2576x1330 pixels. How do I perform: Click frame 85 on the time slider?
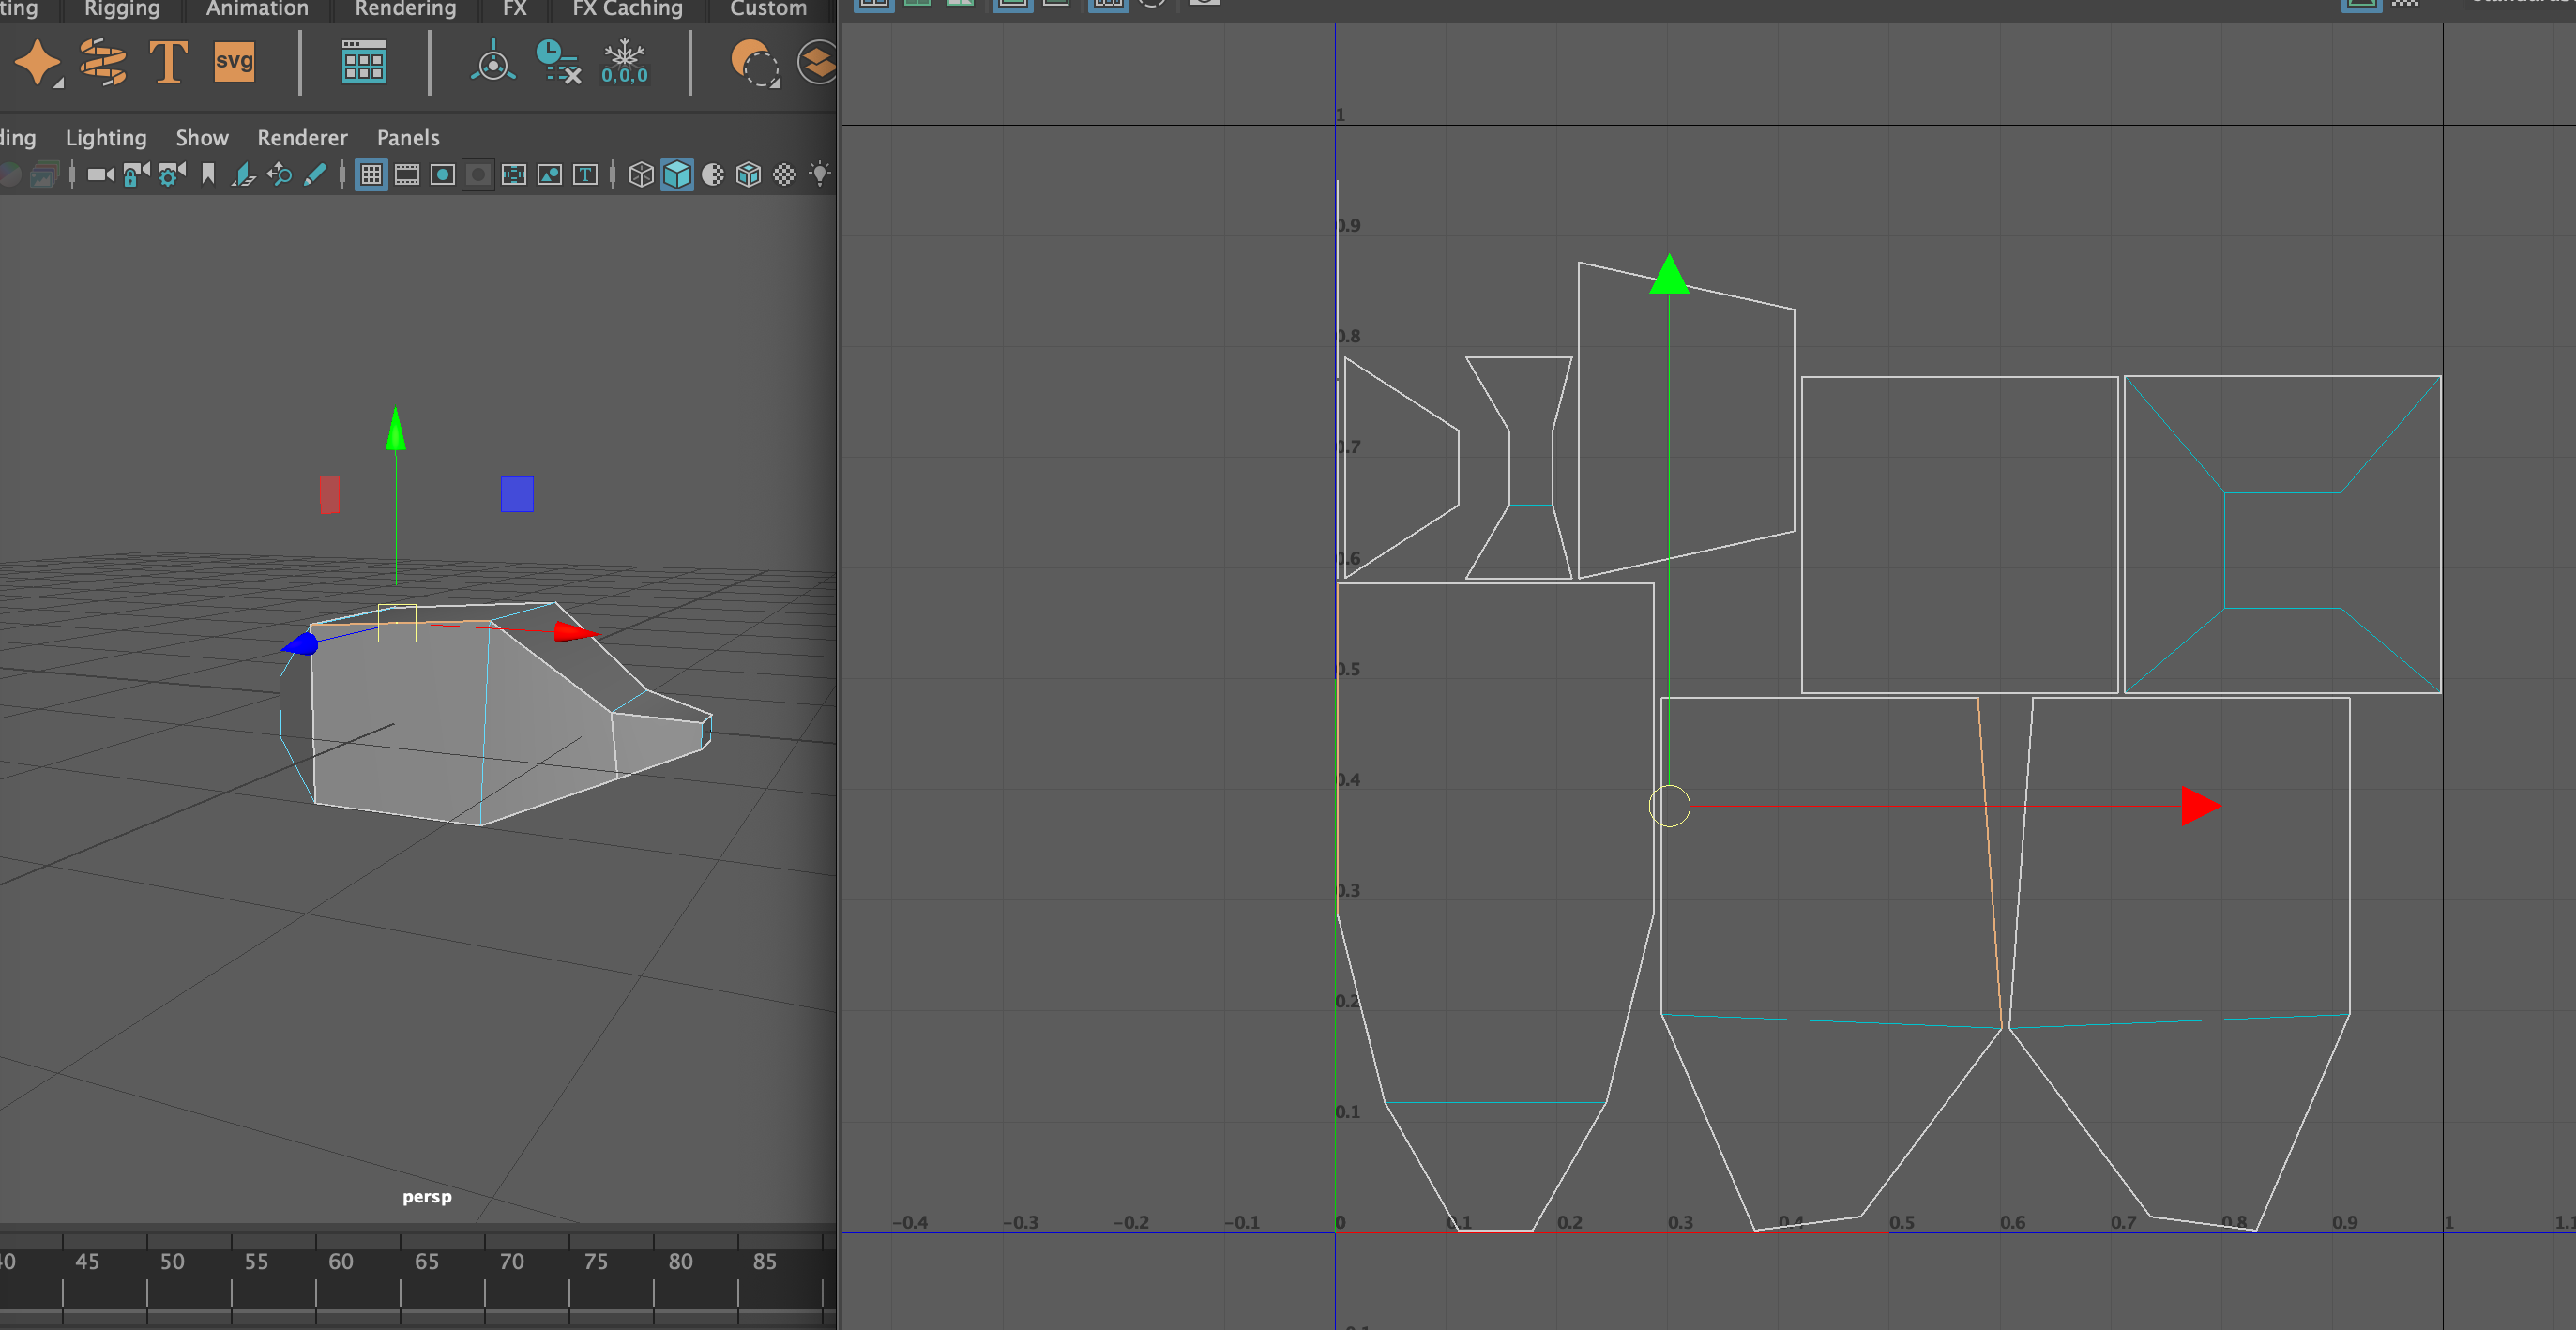pos(765,1262)
